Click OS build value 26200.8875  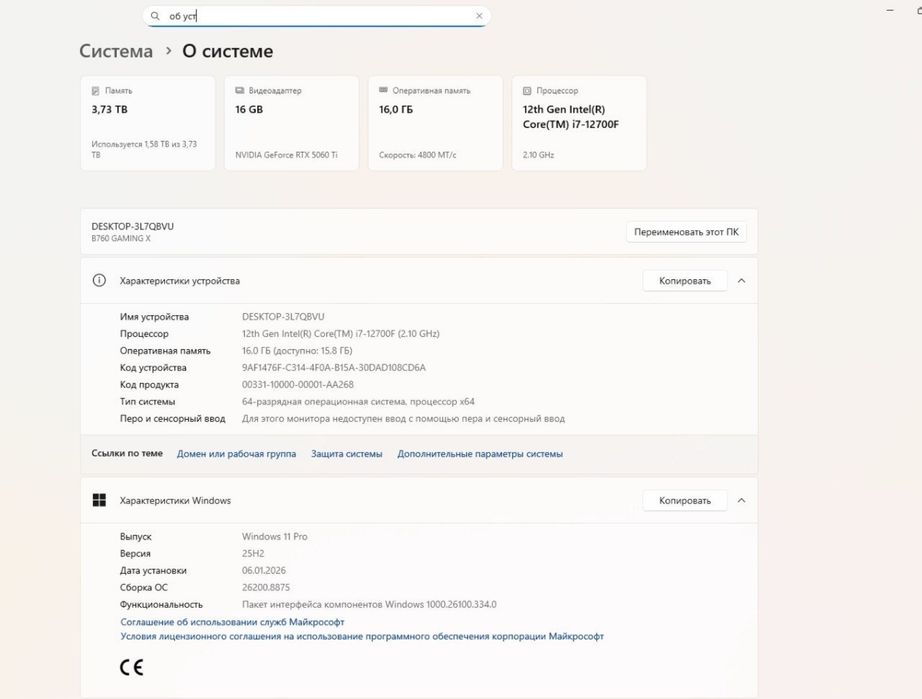(x=266, y=588)
